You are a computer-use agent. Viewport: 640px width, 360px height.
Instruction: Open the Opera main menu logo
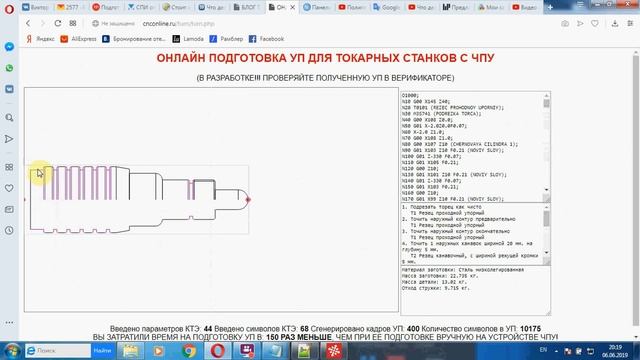(9, 8)
